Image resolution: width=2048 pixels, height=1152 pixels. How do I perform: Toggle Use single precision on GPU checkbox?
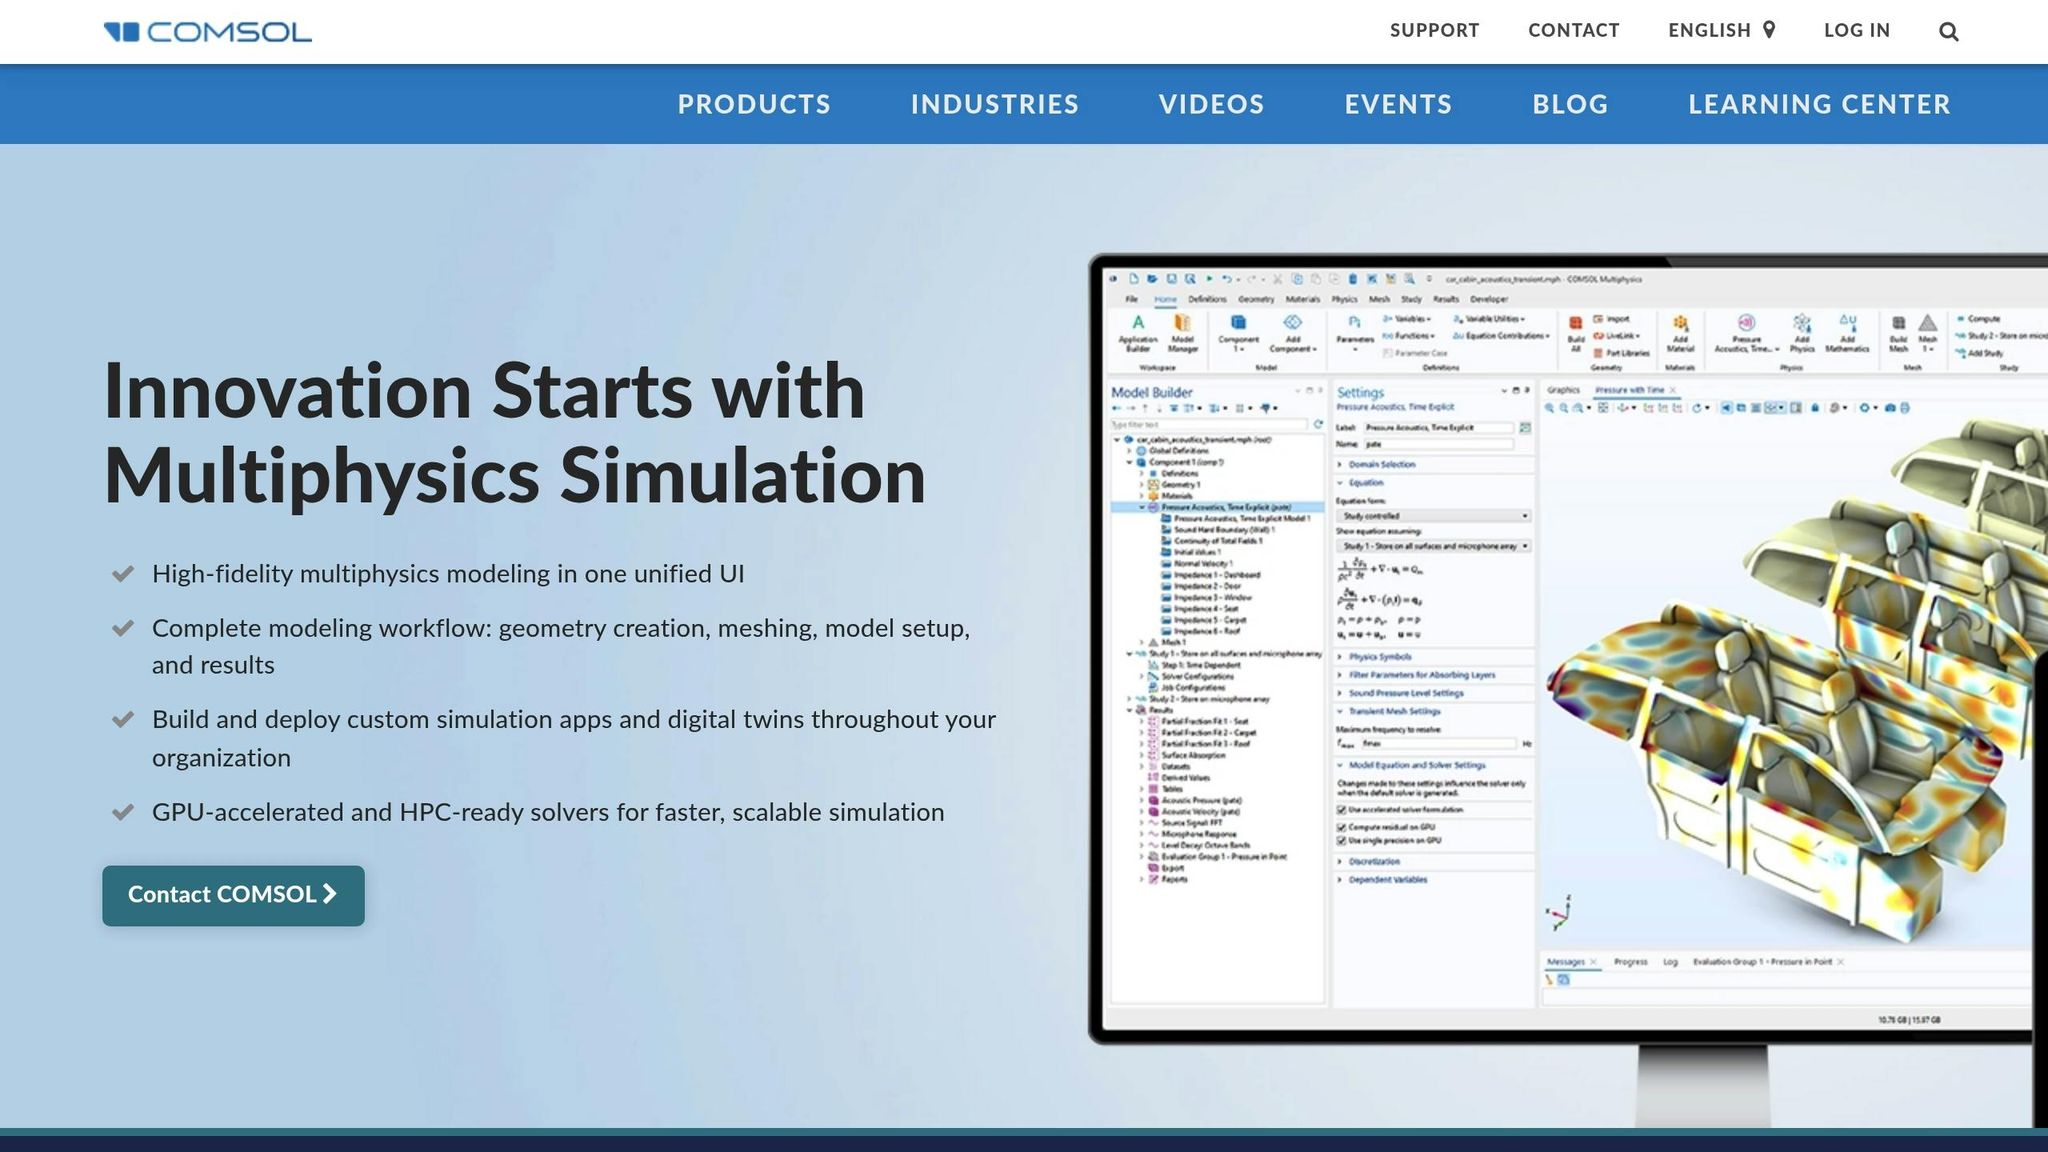tap(1342, 841)
